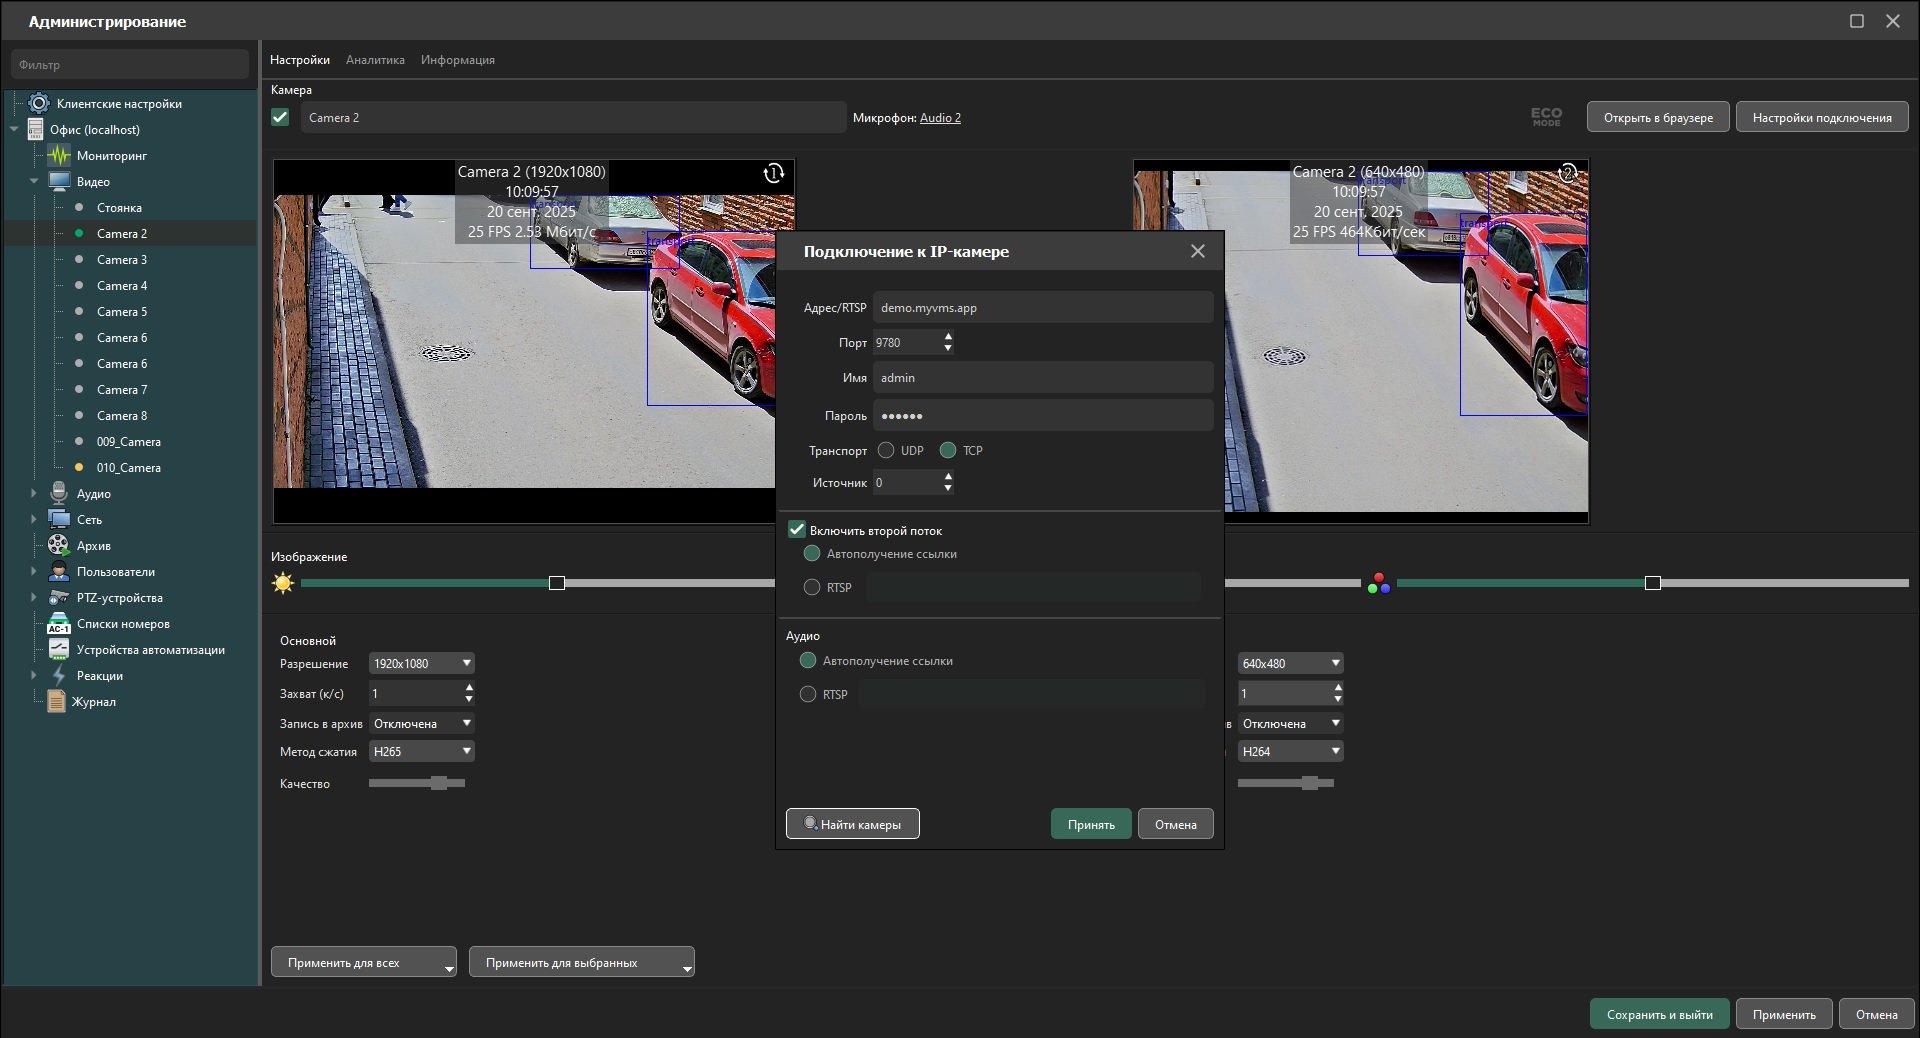Click the brightness slider handle

[x=557, y=583]
